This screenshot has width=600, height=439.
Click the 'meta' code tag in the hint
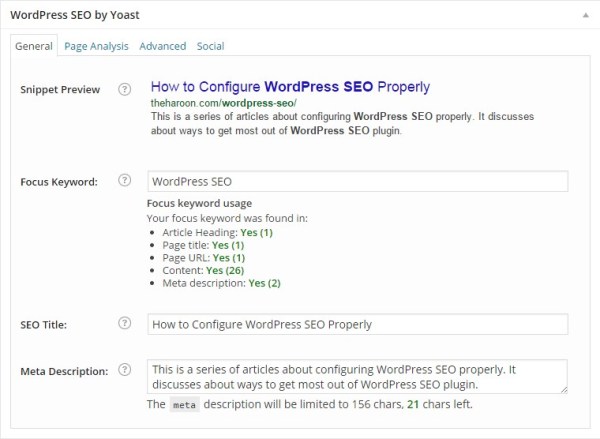(184, 405)
